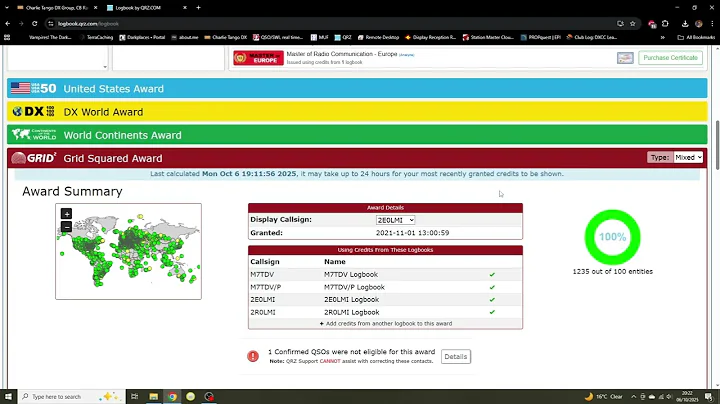The image size is (720, 404).
Task: Click the taskbar clock and date
Action: (687, 396)
